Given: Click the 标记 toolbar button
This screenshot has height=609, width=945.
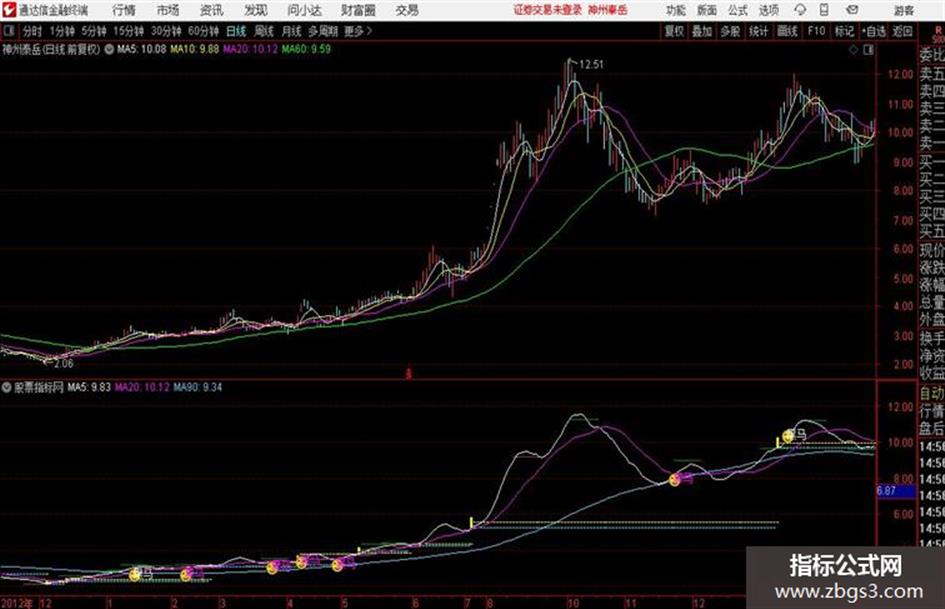Looking at the screenshot, I should (x=844, y=31).
